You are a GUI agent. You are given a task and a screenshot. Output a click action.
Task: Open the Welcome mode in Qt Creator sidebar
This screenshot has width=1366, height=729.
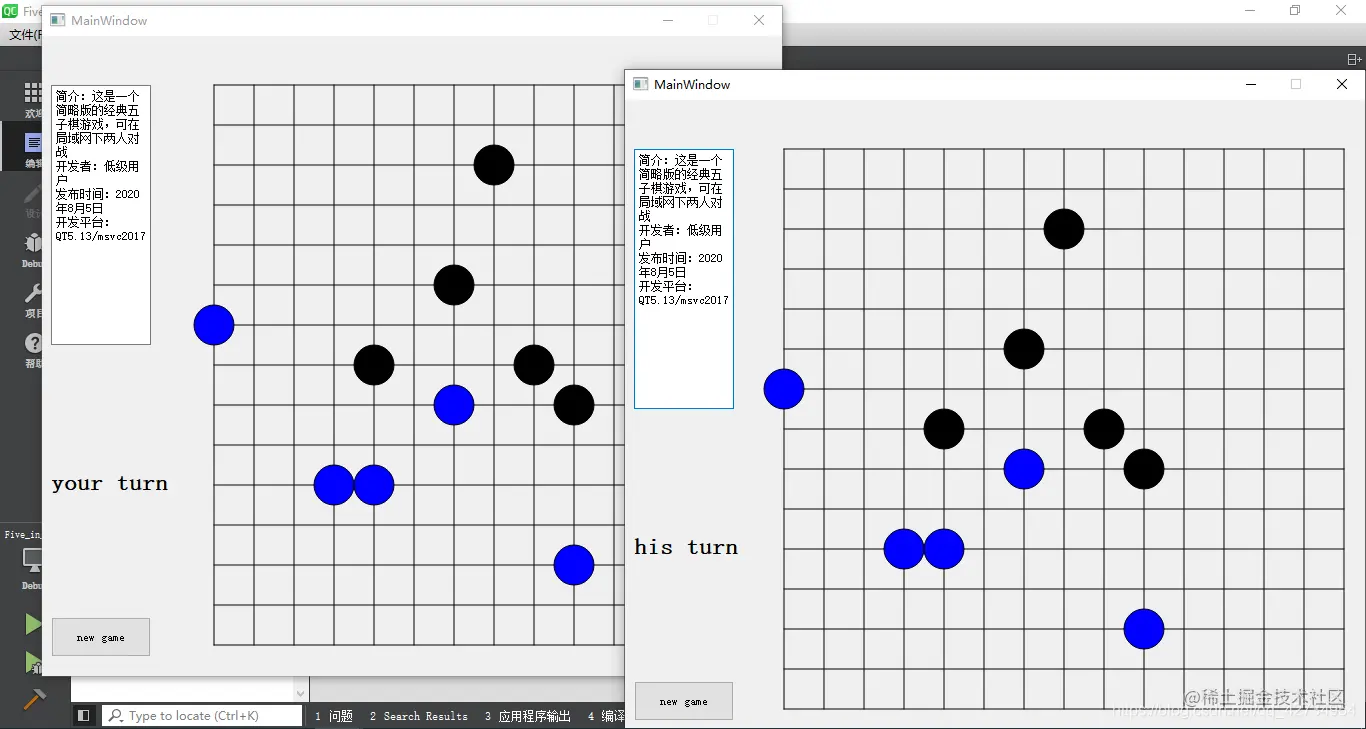pyautogui.click(x=33, y=100)
